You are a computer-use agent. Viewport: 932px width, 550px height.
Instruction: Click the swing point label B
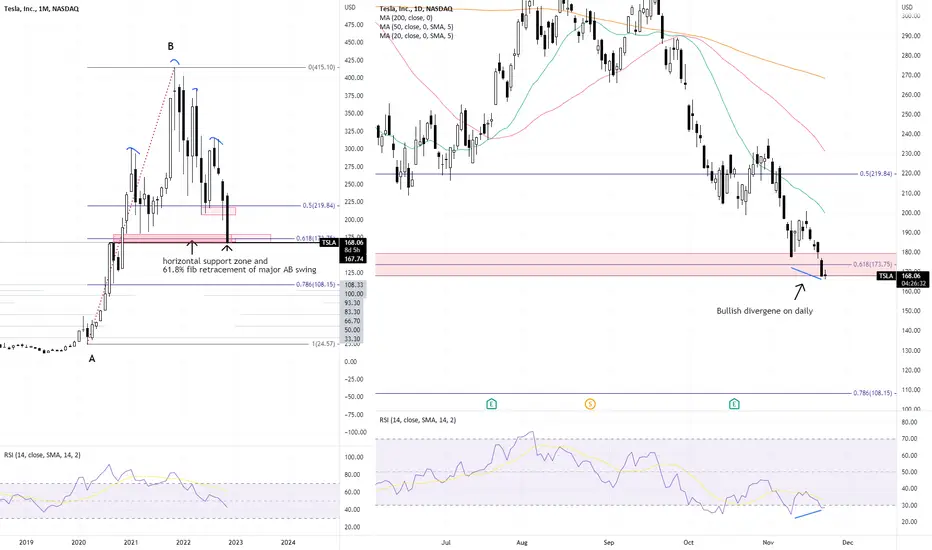click(x=171, y=46)
